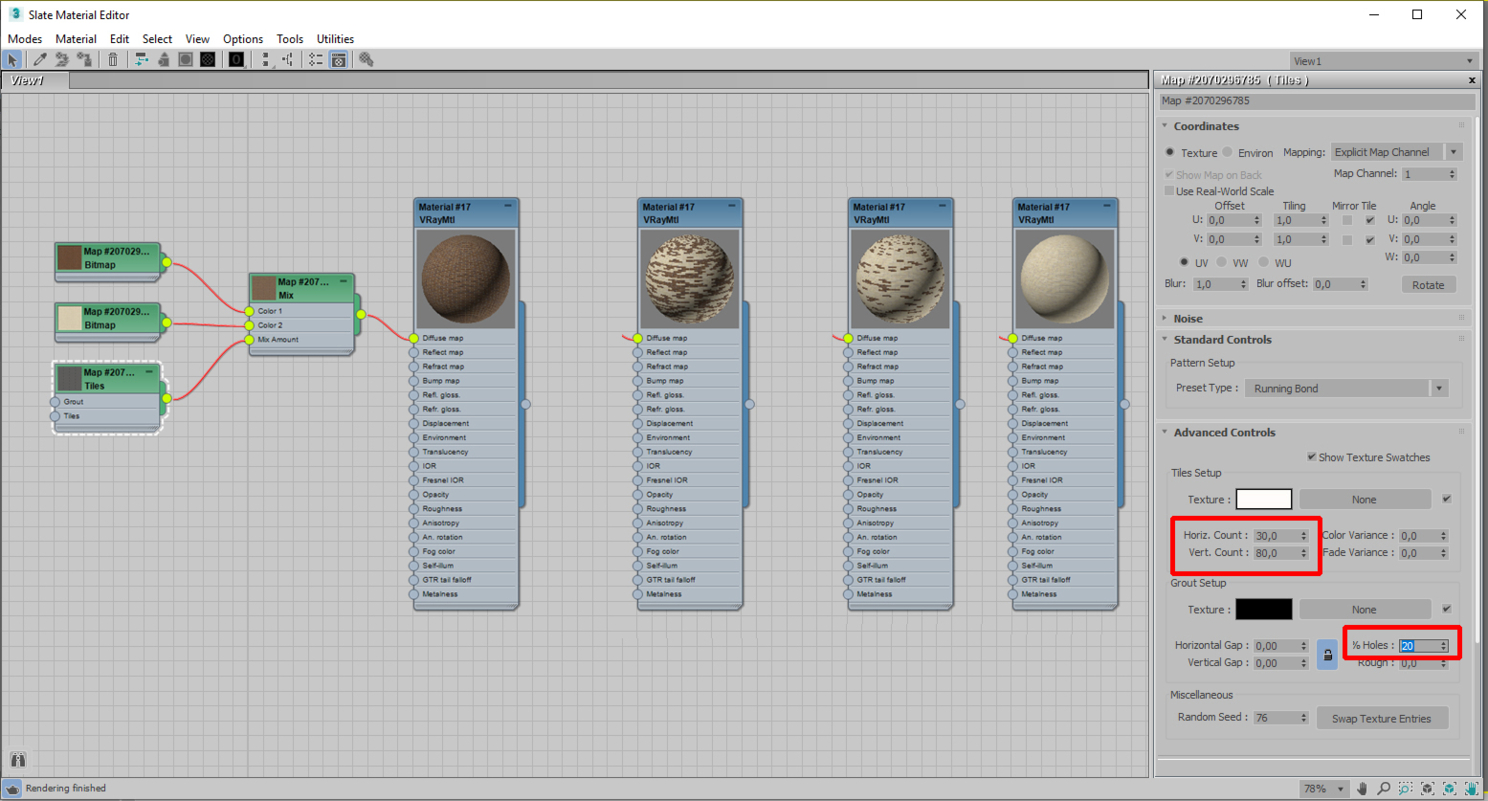This screenshot has height=801, width=1488.
Task: Open the Map Channel dropdown
Action: pos(1430,174)
